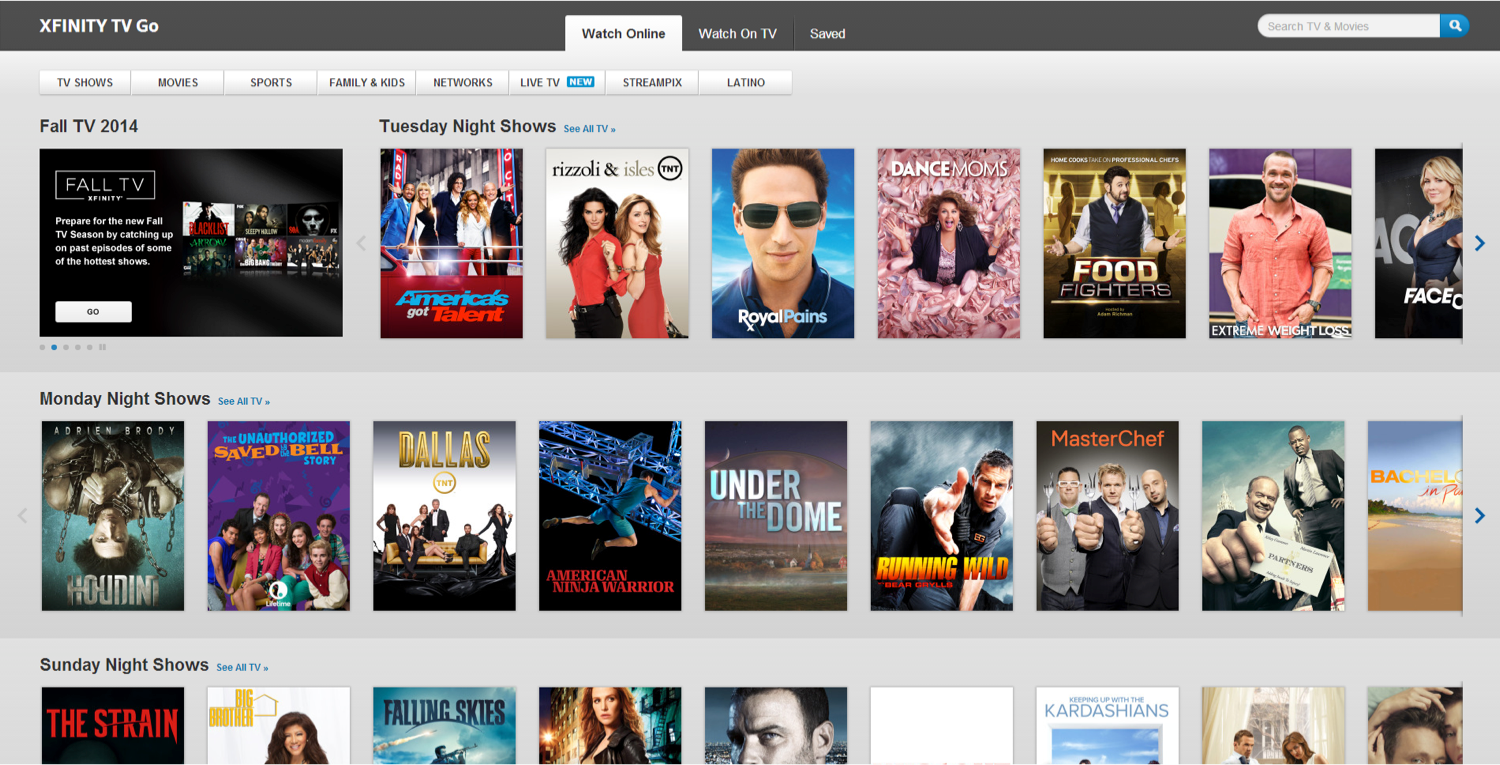Open the Family & Kids category
Image resolution: width=1500 pixels, height=765 pixels.
pos(367,82)
